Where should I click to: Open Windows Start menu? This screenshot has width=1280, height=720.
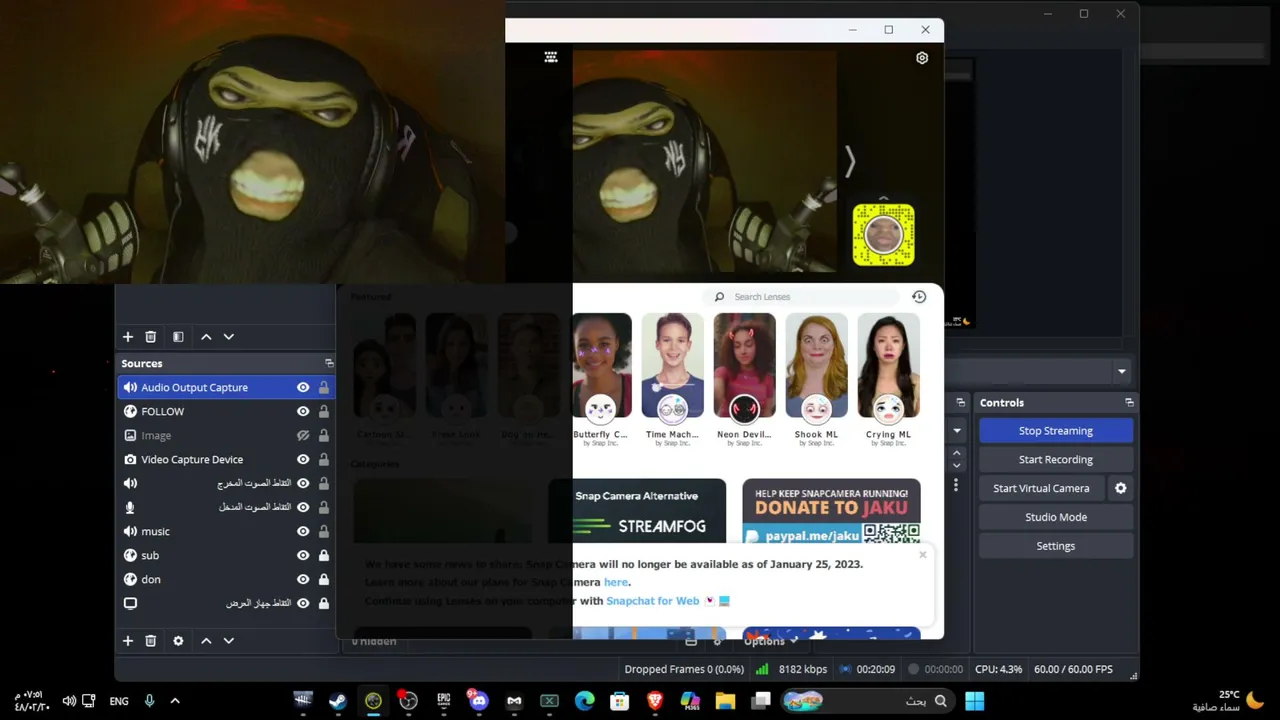[974, 701]
